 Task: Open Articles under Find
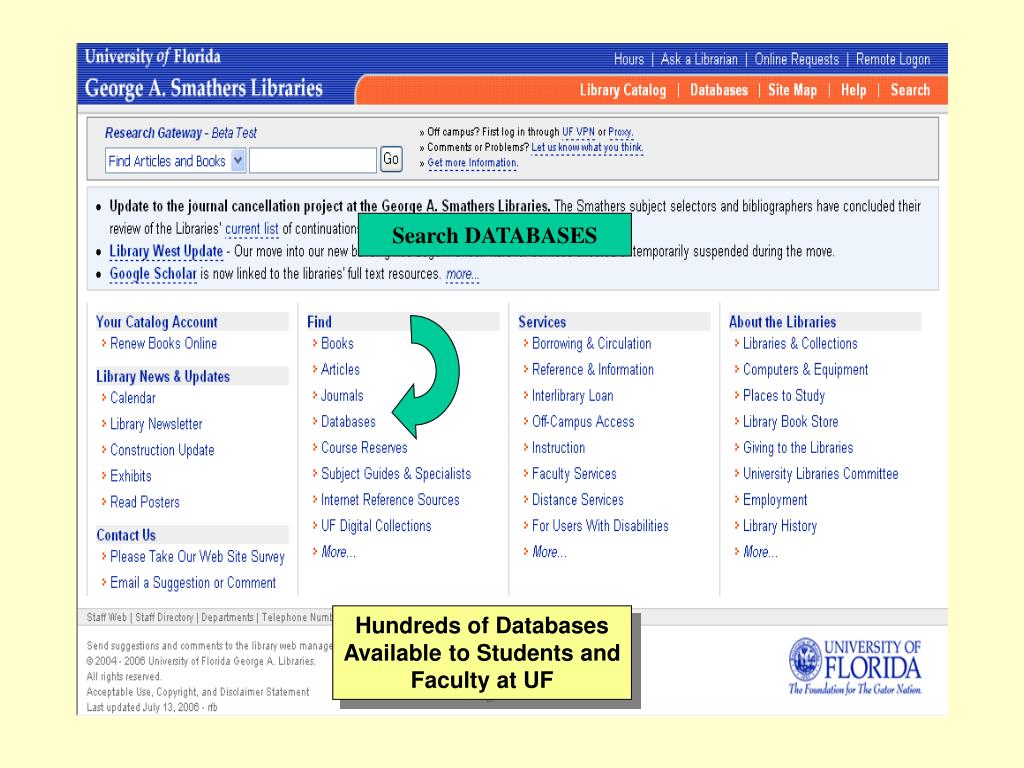(340, 370)
